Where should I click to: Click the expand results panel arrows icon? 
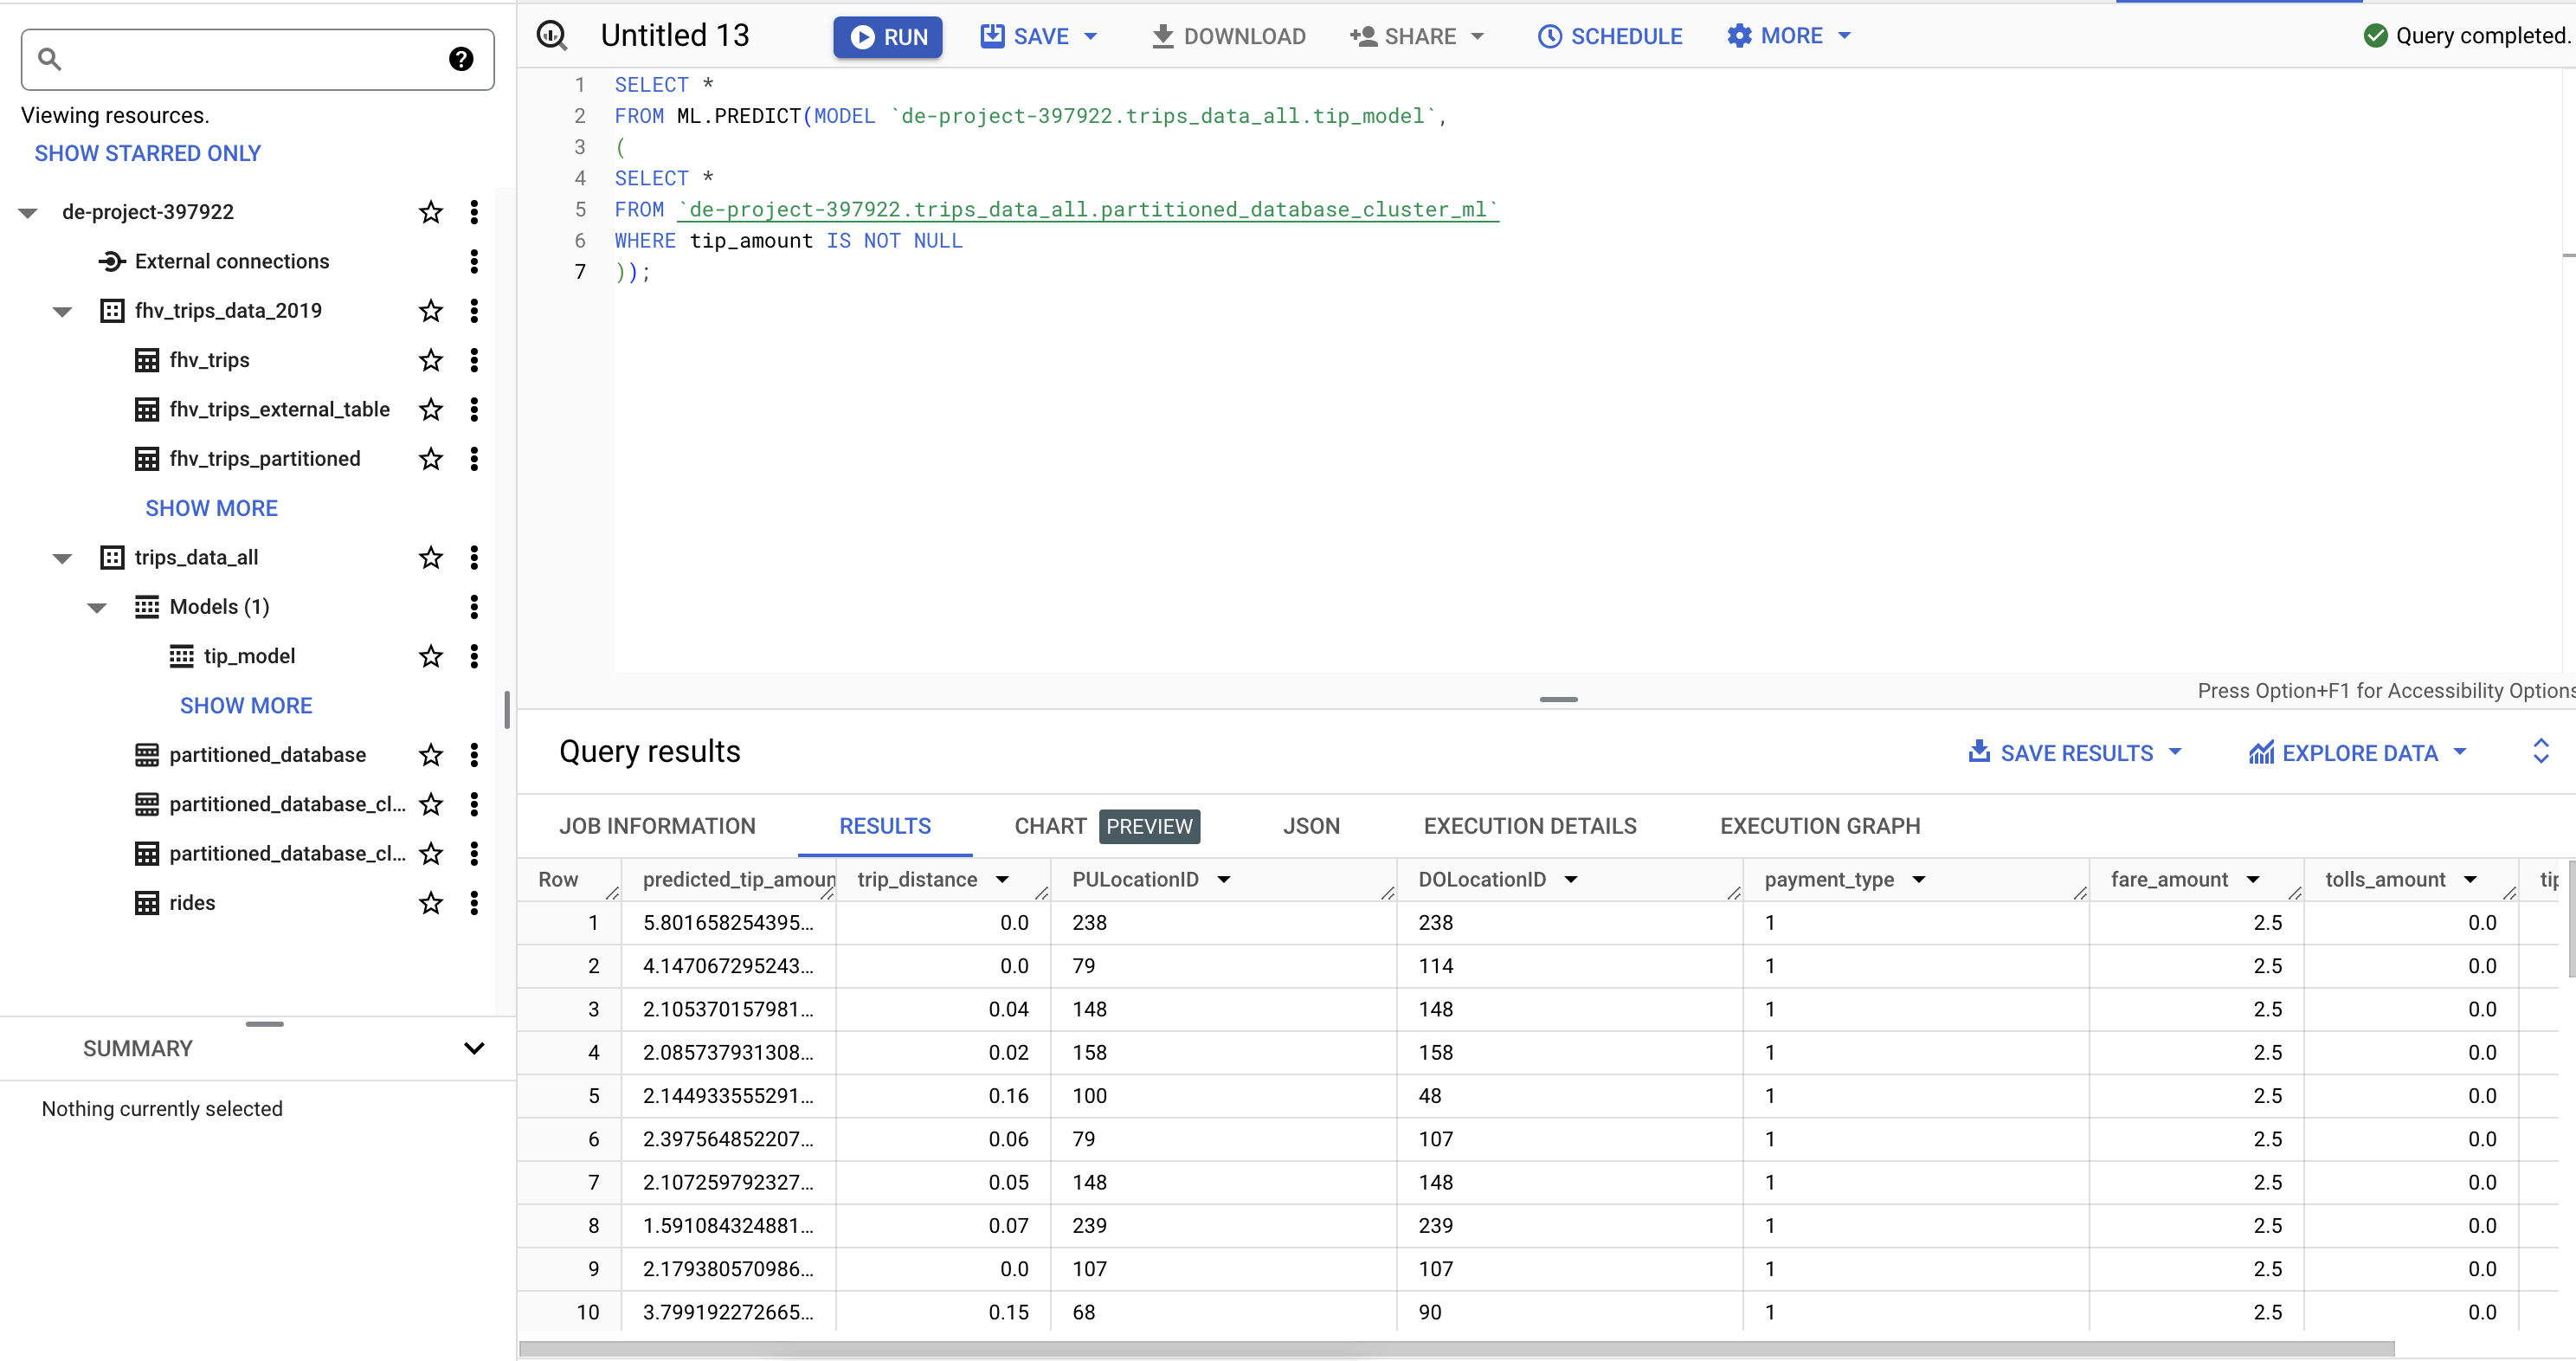click(x=2541, y=752)
